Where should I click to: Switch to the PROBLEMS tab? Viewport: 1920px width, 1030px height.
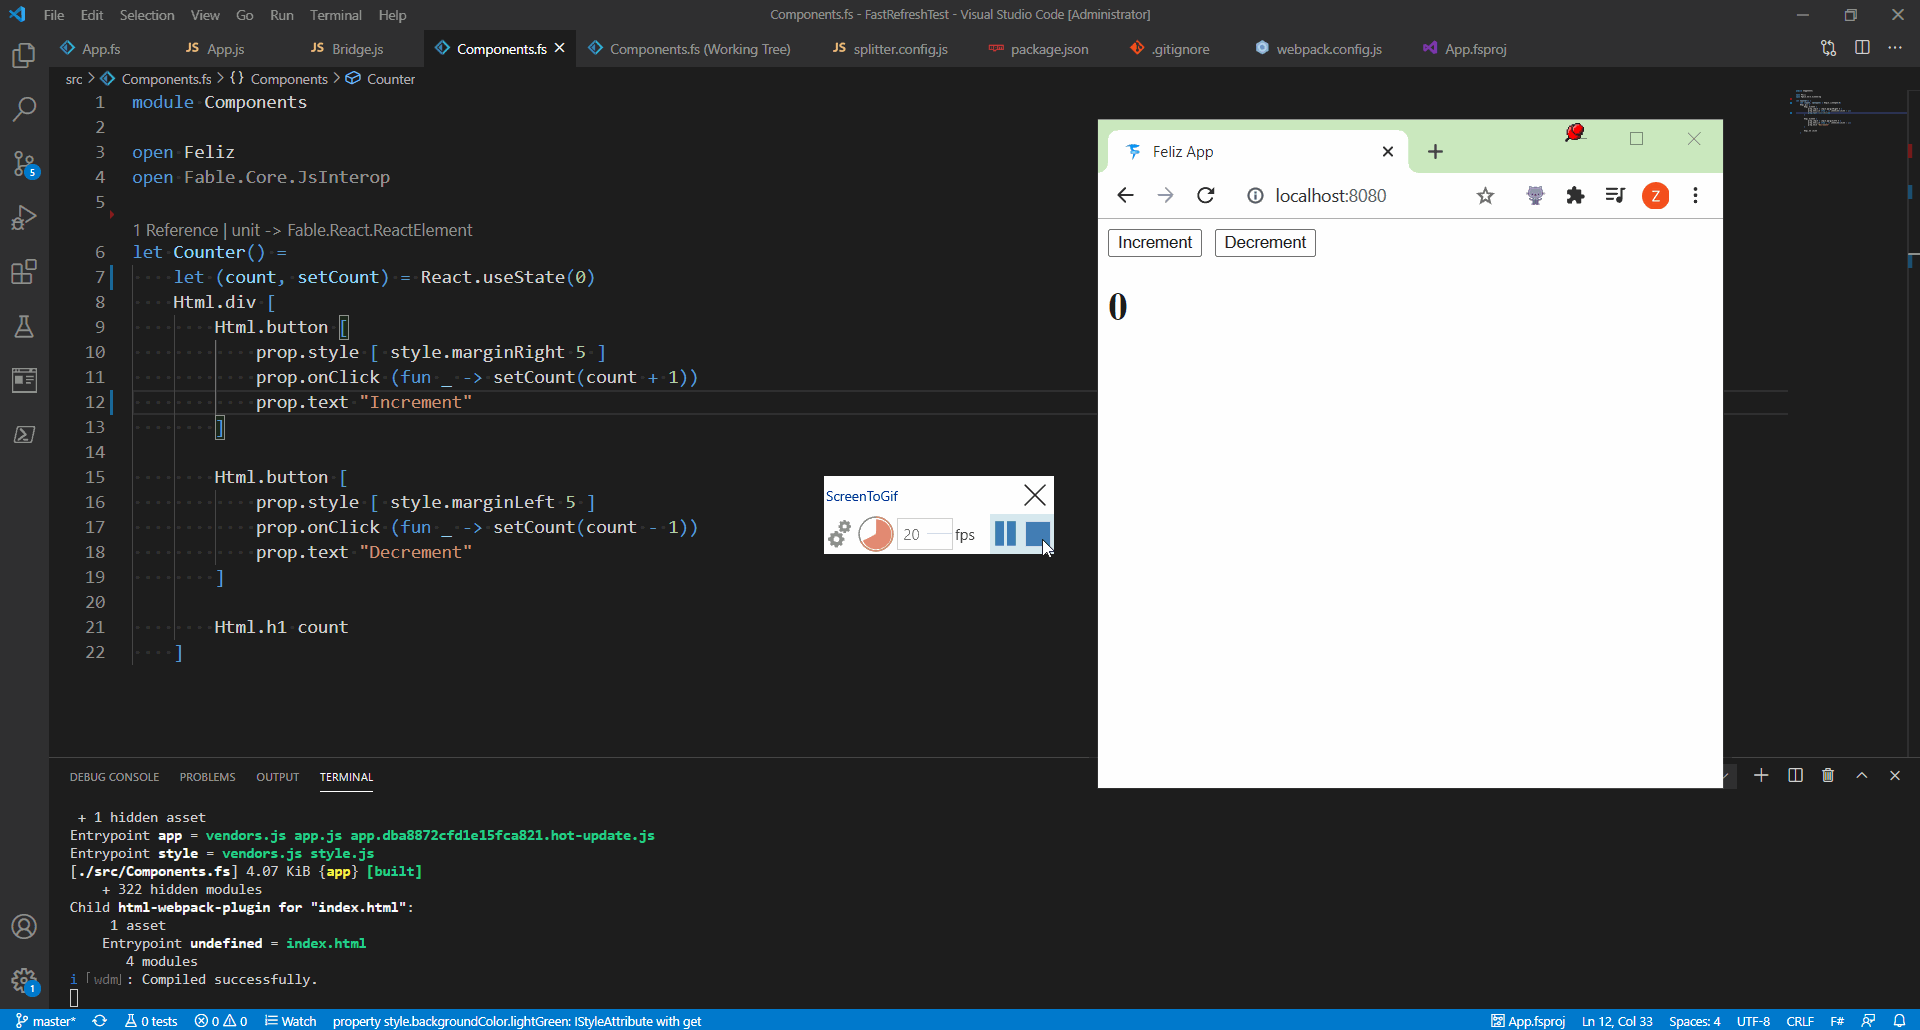[206, 777]
